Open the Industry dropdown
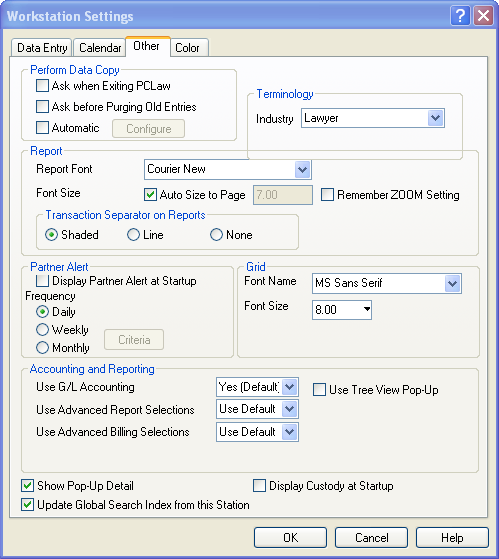 436,118
